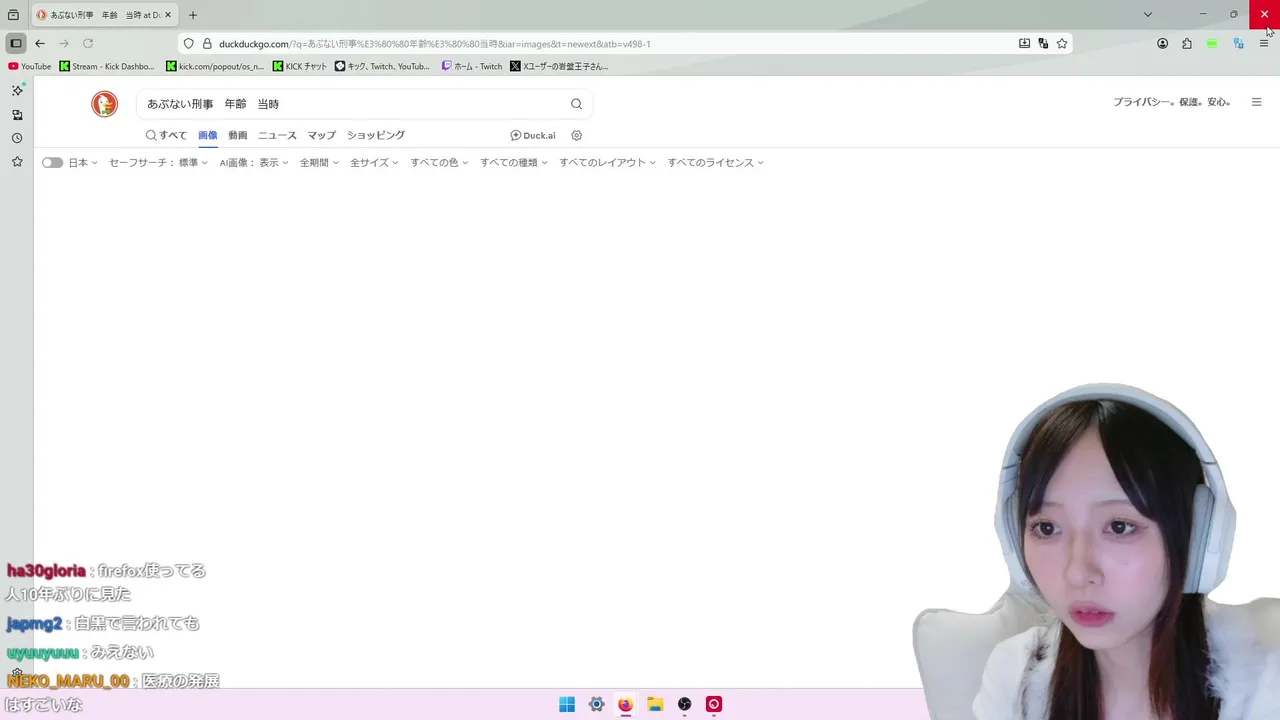Open AI chatbot sparkle icon in sidebar
Image resolution: width=1280 pixels, height=720 pixels.
(x=17, y=90)
